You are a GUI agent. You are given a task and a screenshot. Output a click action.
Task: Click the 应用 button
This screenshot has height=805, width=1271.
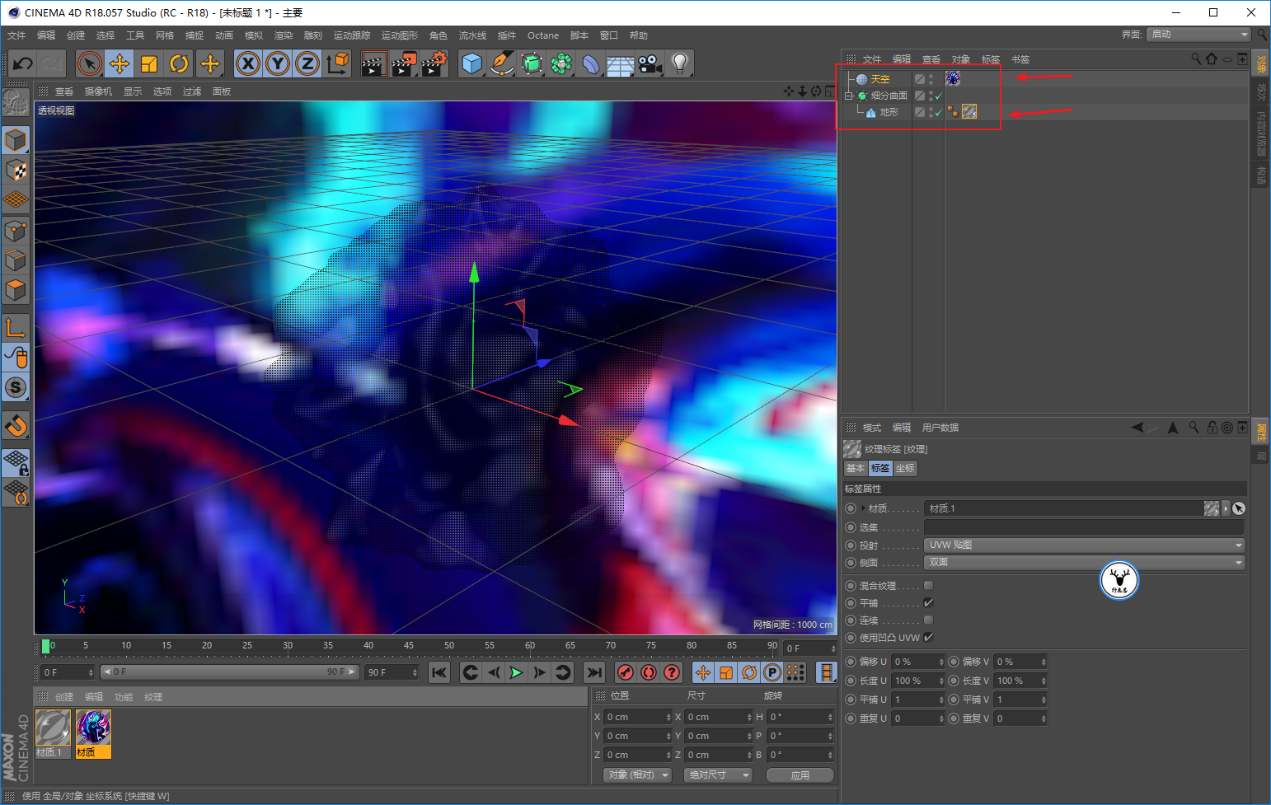pyautogui.click(x=799, y=775)
